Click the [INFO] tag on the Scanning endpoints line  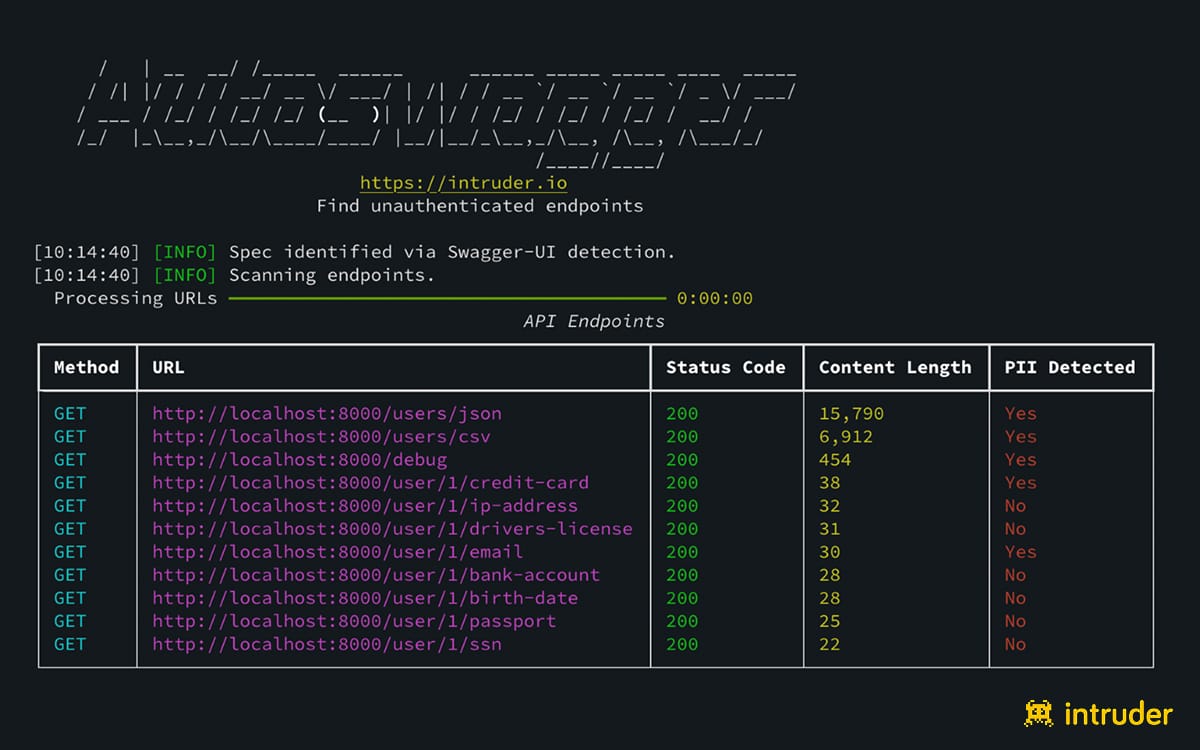(185, 275)
